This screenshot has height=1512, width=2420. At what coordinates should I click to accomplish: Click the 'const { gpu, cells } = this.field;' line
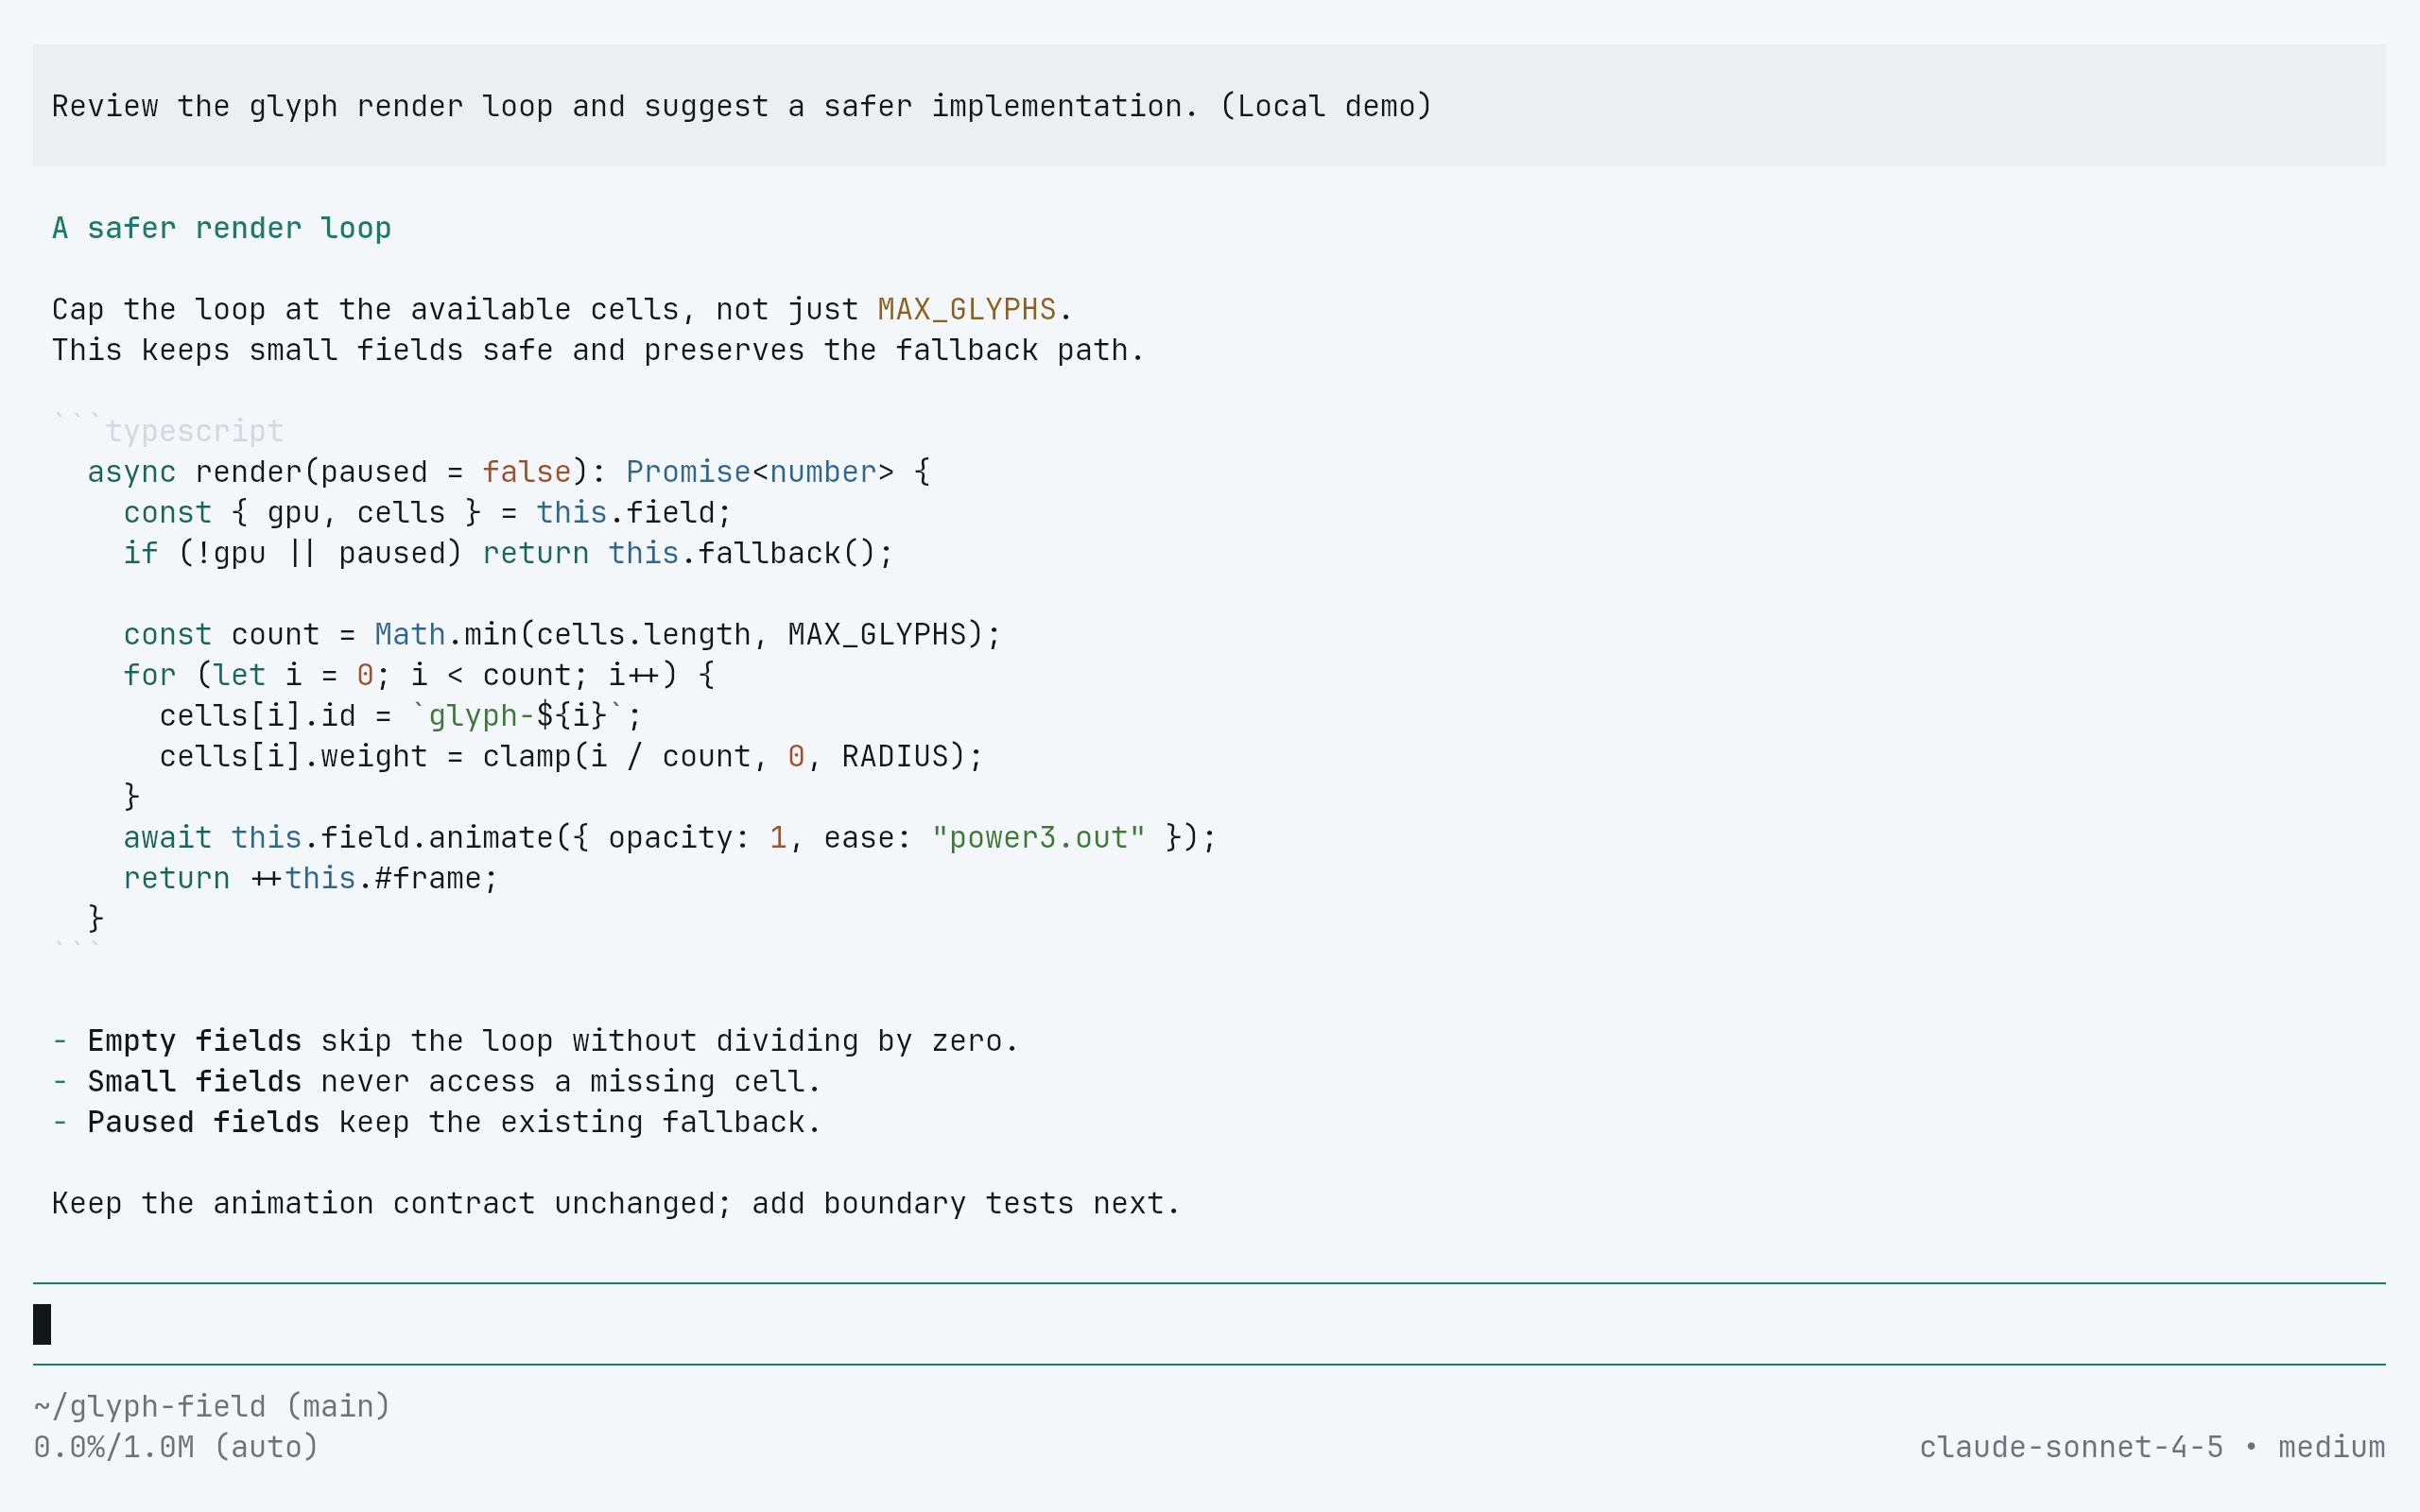point(427,512)
